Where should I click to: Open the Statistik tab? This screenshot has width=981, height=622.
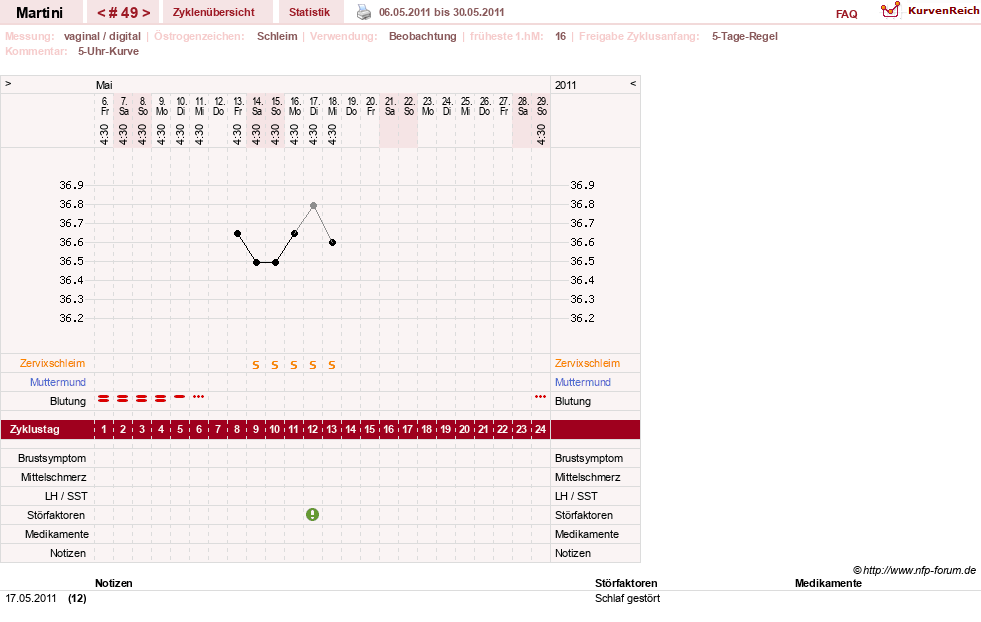(x=309, y=12)
